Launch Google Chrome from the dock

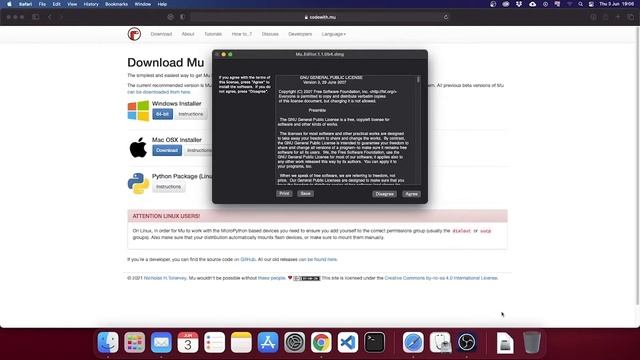coord(321,342)
